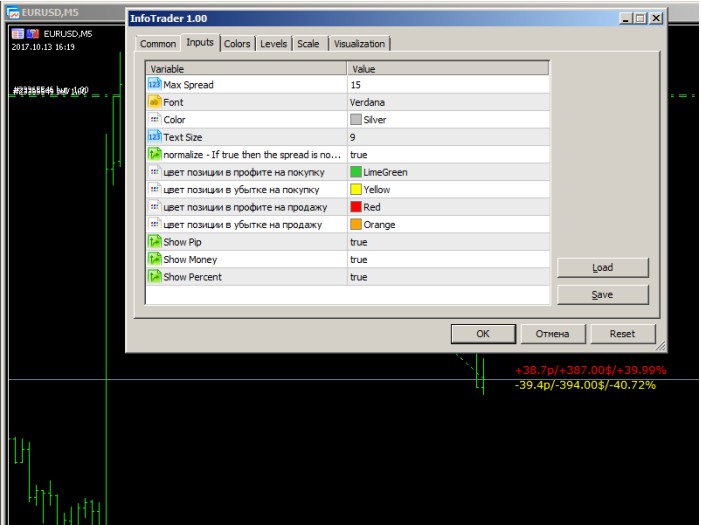Click the Yellow color swatch
Screen dimensions: 701x525
click(x=356, y=189)
